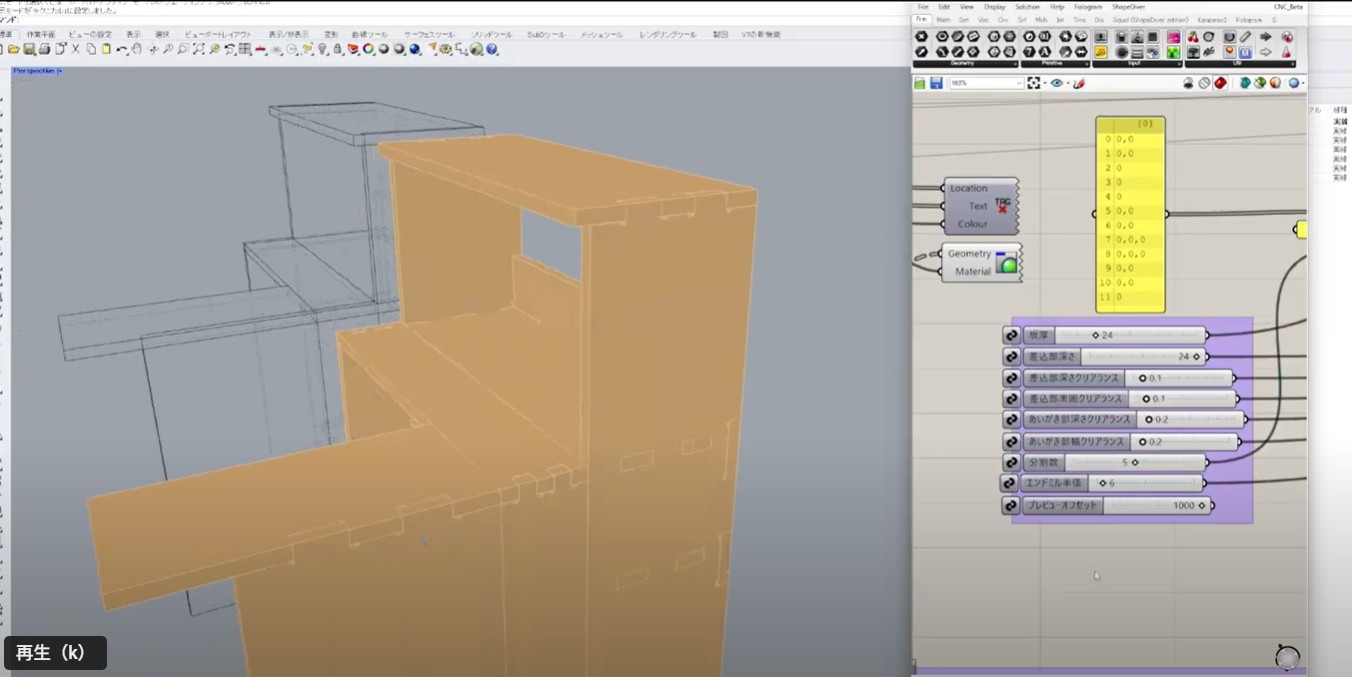Toggle the red shaded preview mode icon
This screenshot has width=1352, height=677.
pos(1221,83)
